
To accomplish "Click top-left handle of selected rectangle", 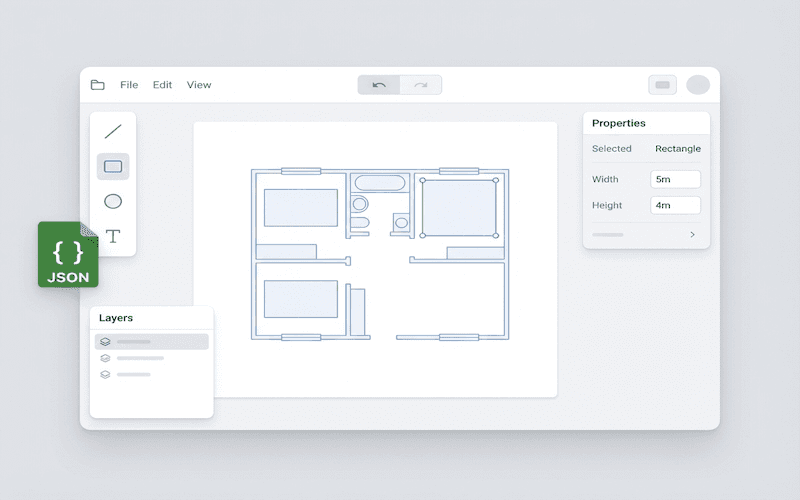I will pos(422,180).
